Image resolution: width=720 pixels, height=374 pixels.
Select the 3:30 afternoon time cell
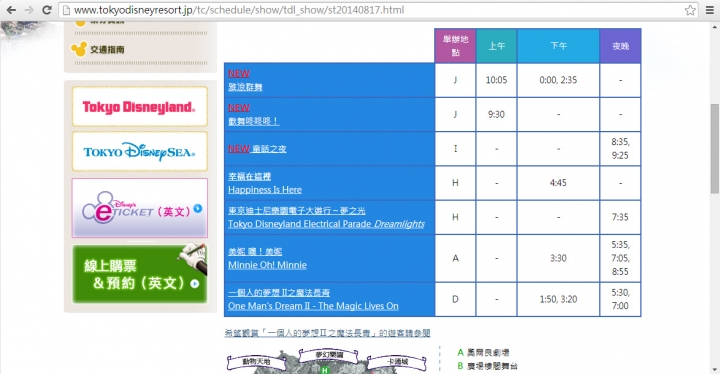point(558,258)
